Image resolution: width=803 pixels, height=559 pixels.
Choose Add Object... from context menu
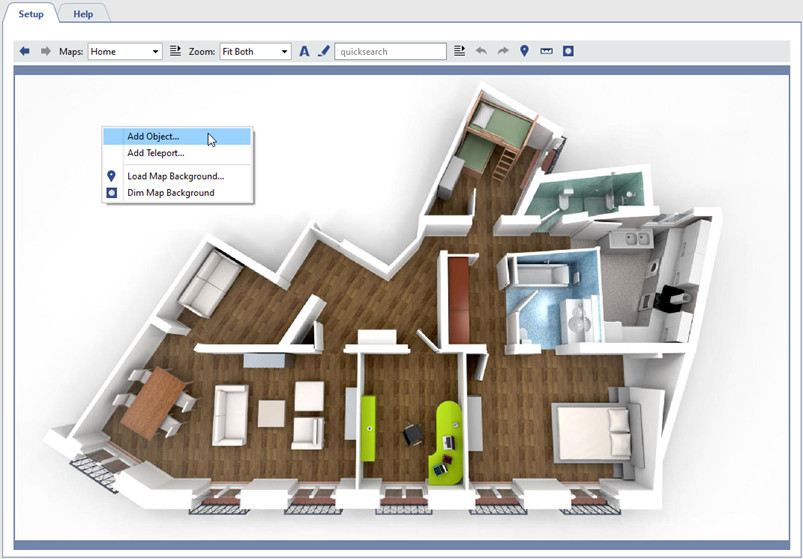pos(153,137)
